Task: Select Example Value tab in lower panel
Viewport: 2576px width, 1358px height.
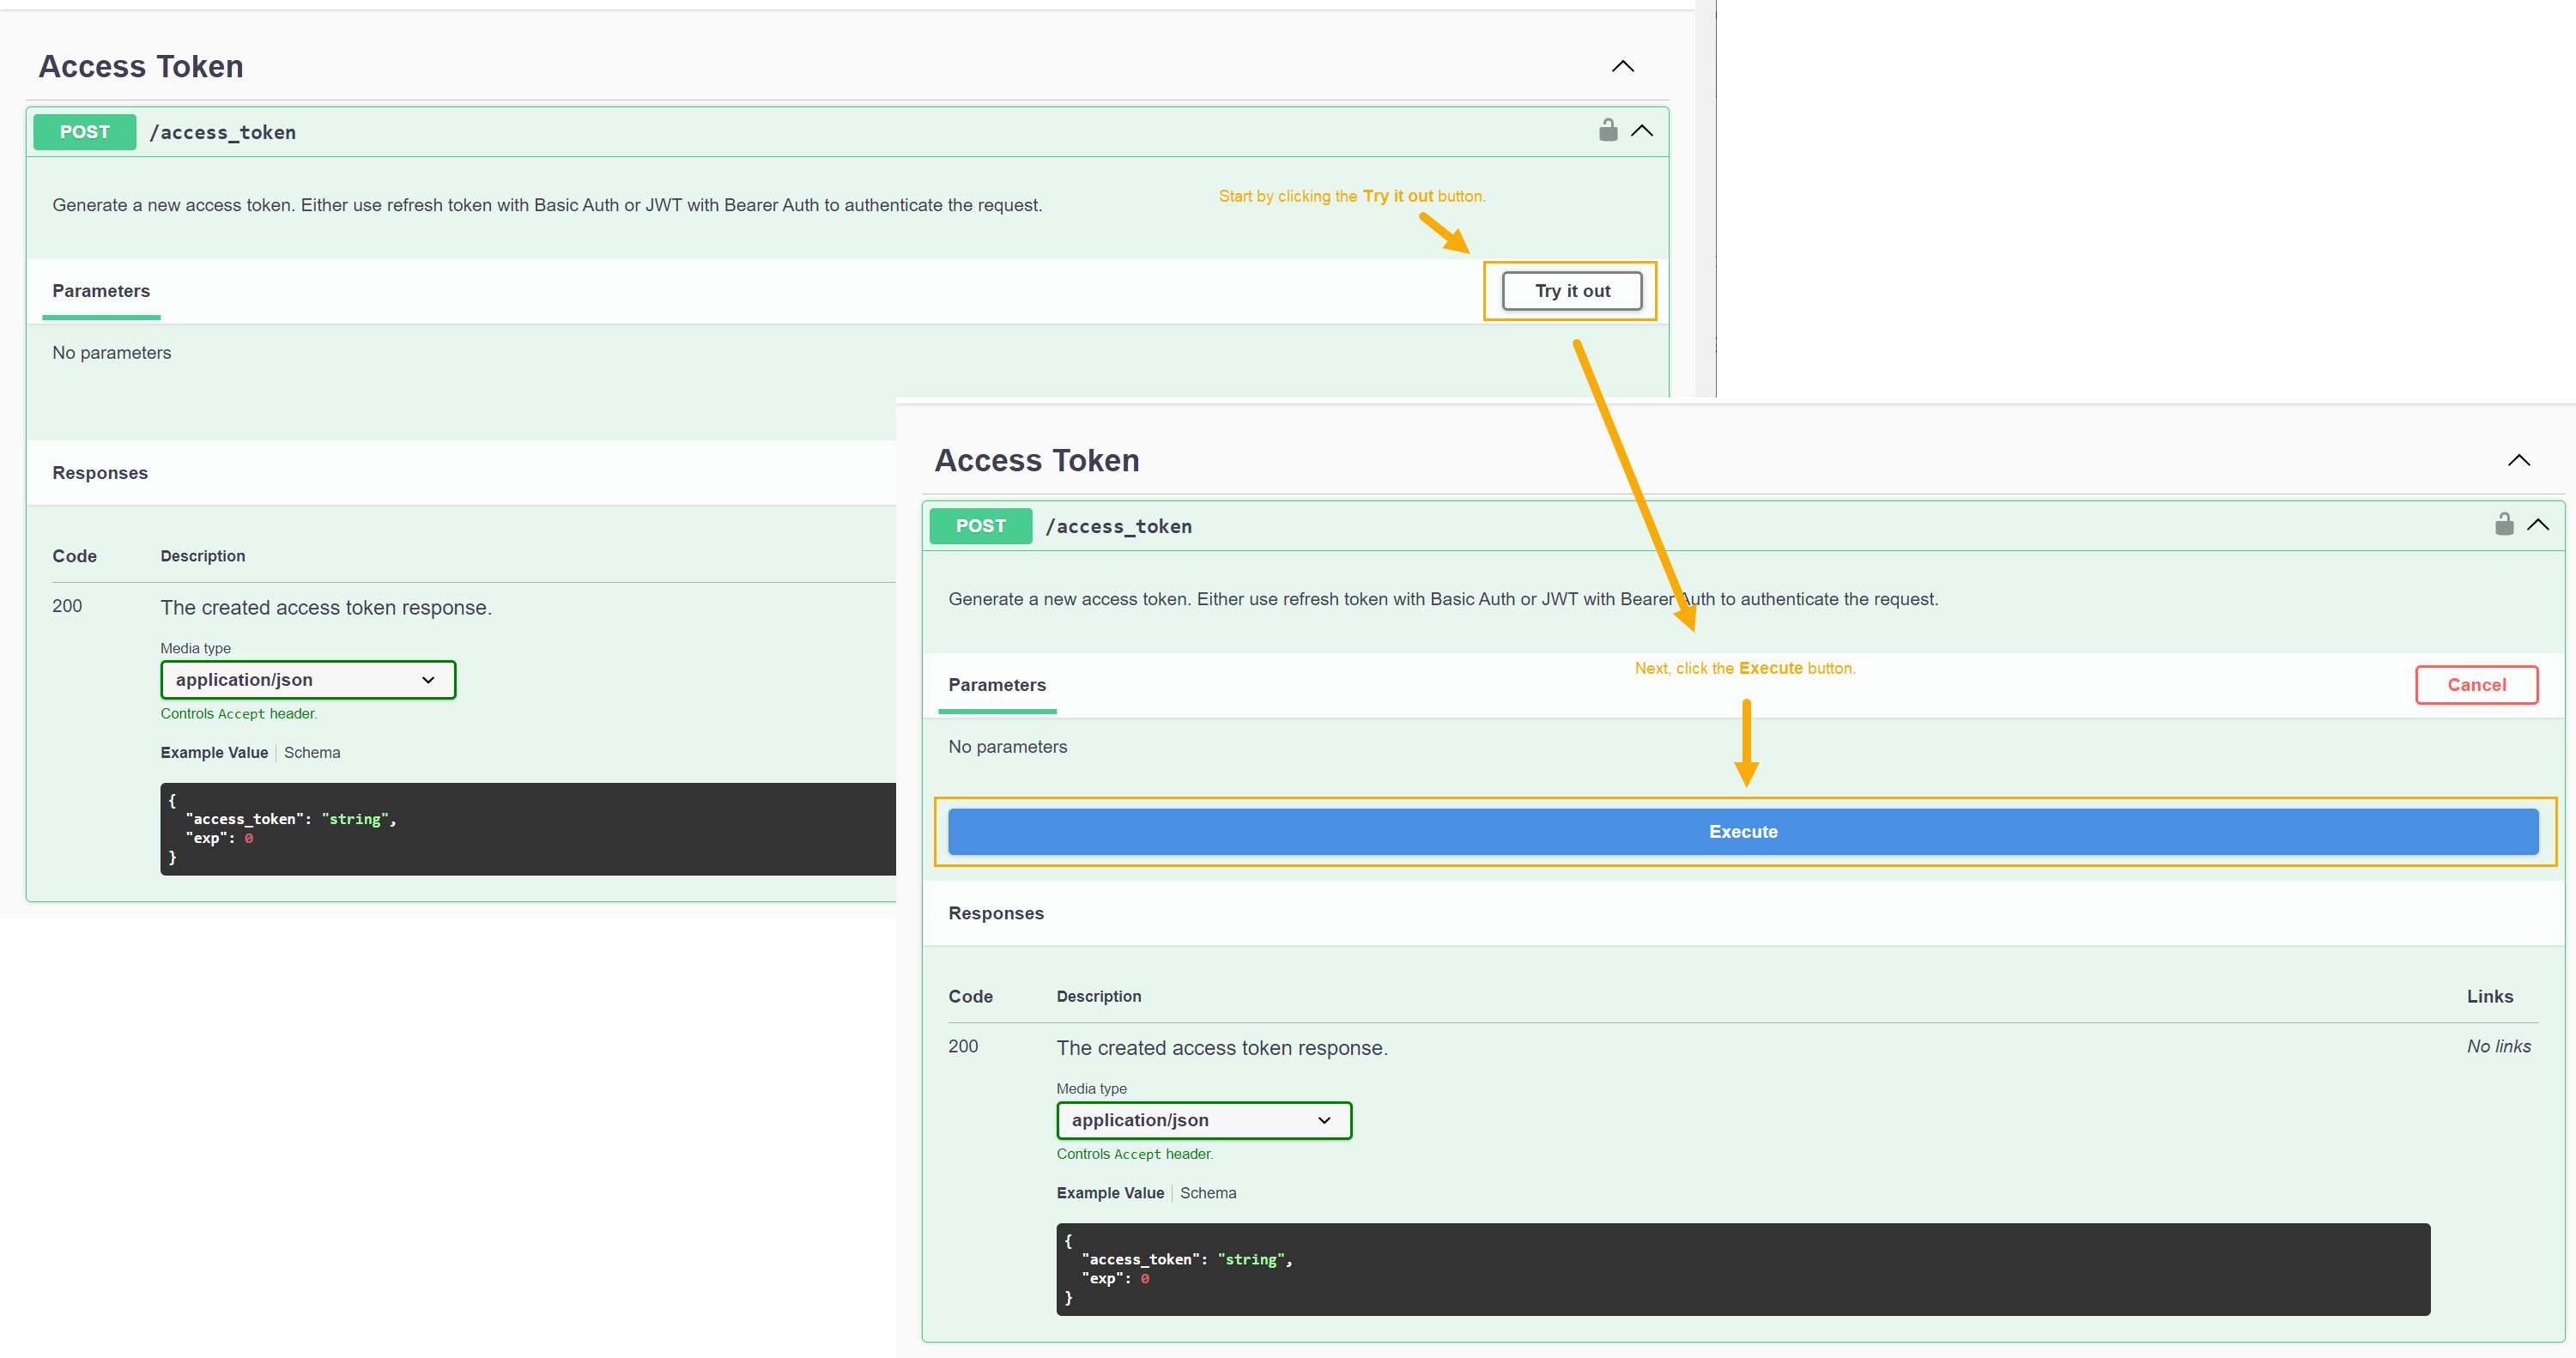Action: tap(1110, 1193)
